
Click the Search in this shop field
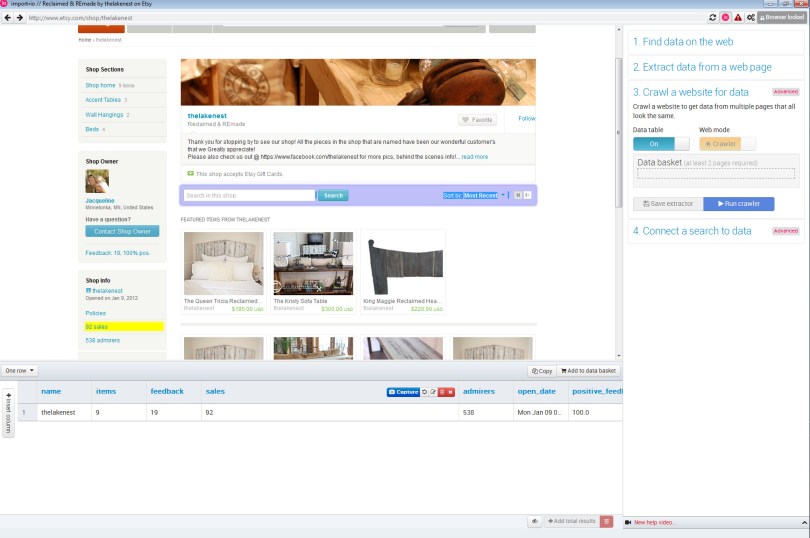249,195
